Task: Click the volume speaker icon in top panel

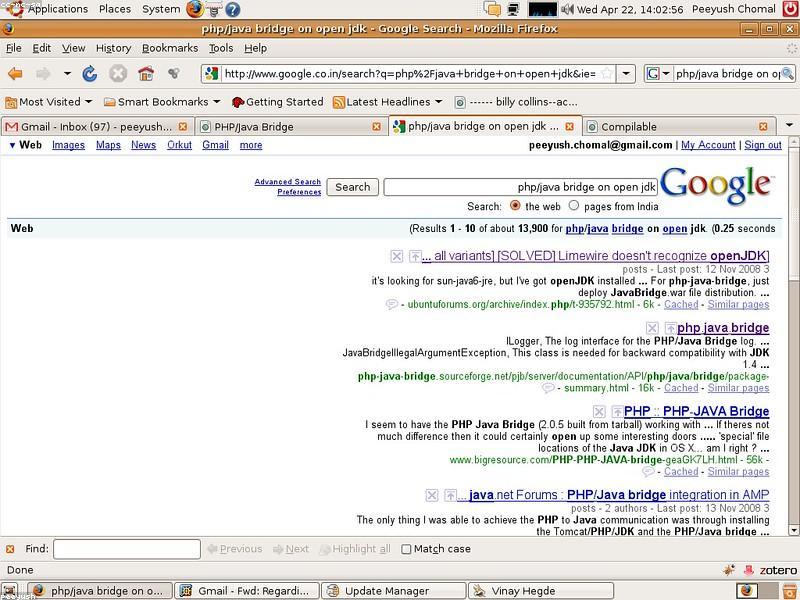Action: pos(567,9)
